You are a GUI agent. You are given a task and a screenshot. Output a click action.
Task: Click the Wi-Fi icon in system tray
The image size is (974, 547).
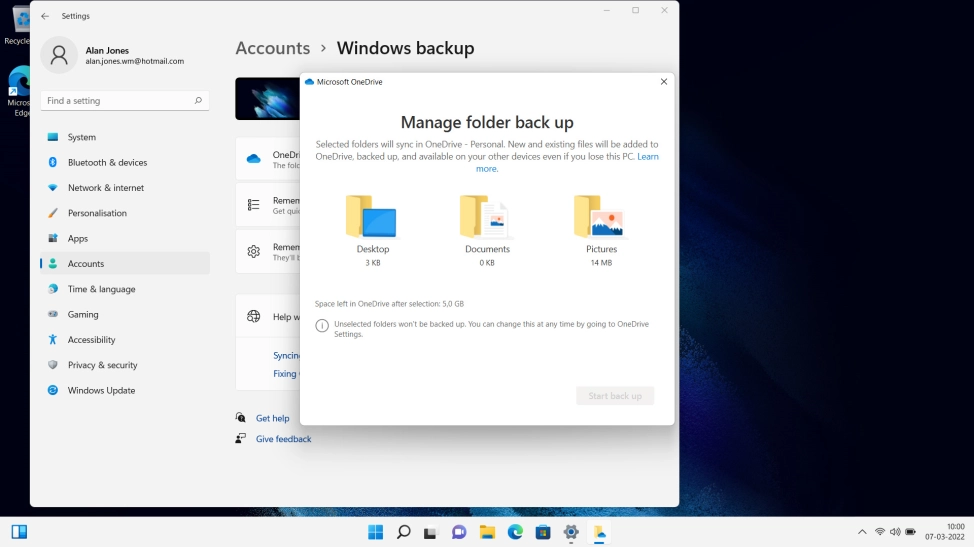[880, 532]
